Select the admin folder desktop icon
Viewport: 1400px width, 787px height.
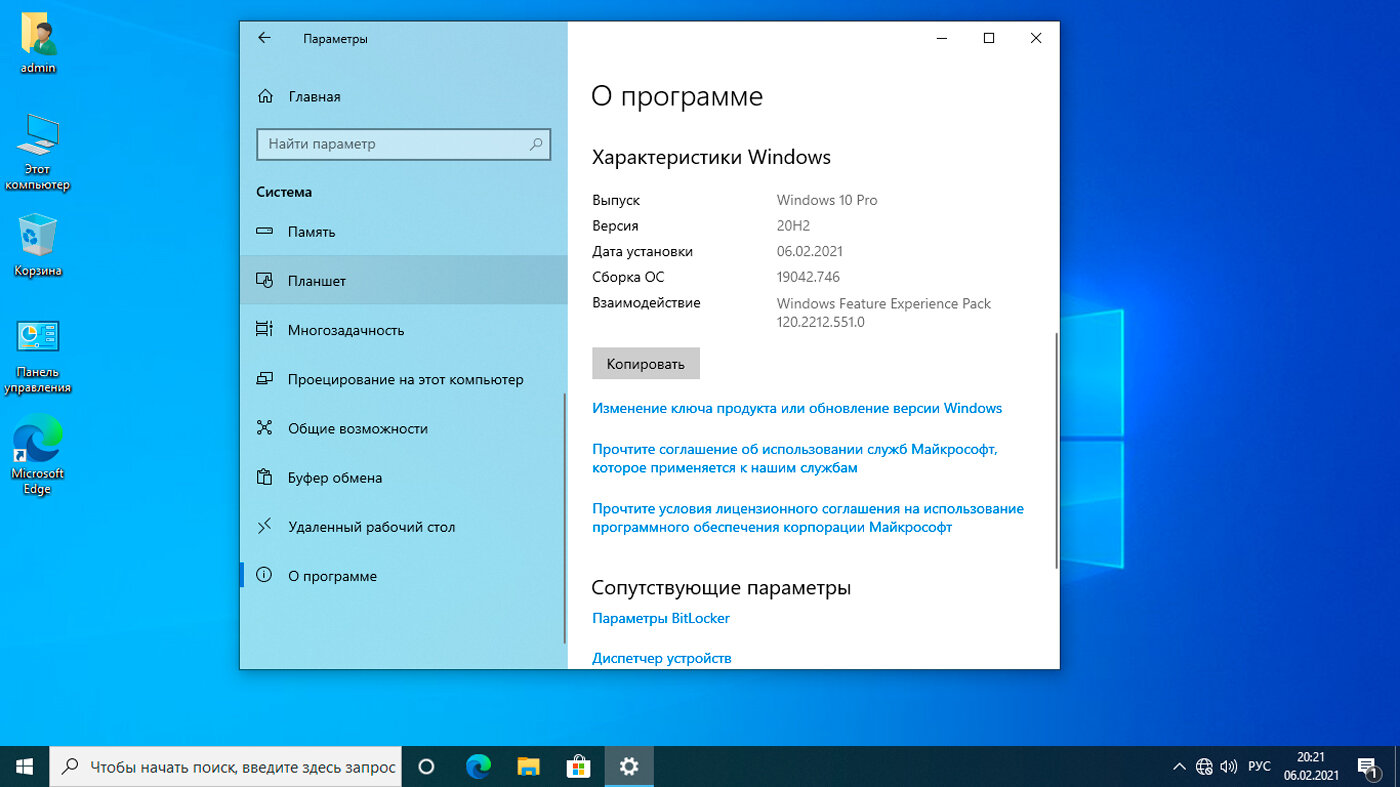click(38, 44)
